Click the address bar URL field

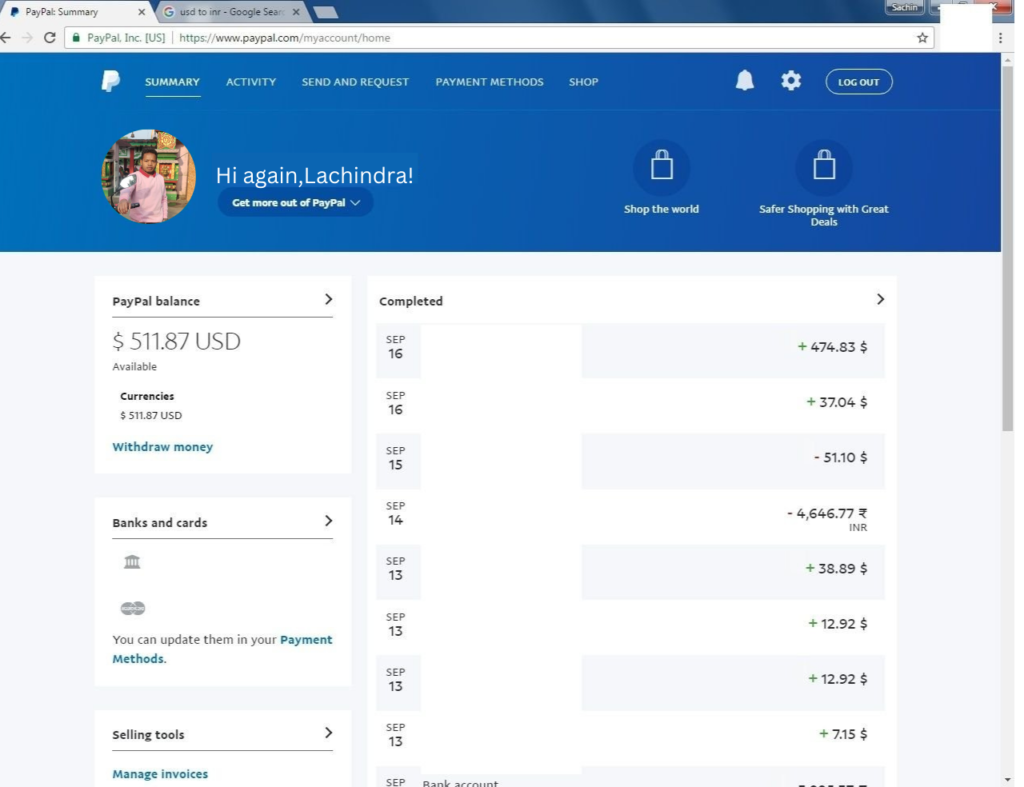pyautogui.click(x=500, y=38)
